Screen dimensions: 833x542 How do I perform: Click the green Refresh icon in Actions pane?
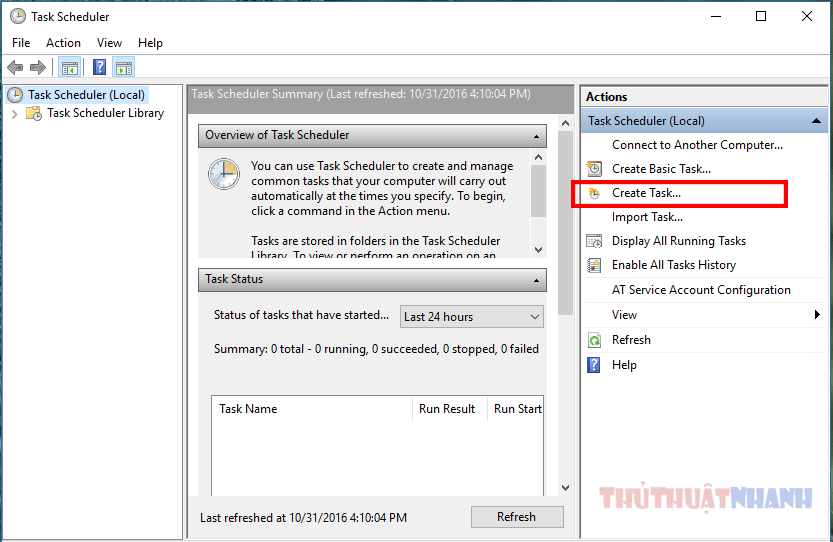coord(594,340)
